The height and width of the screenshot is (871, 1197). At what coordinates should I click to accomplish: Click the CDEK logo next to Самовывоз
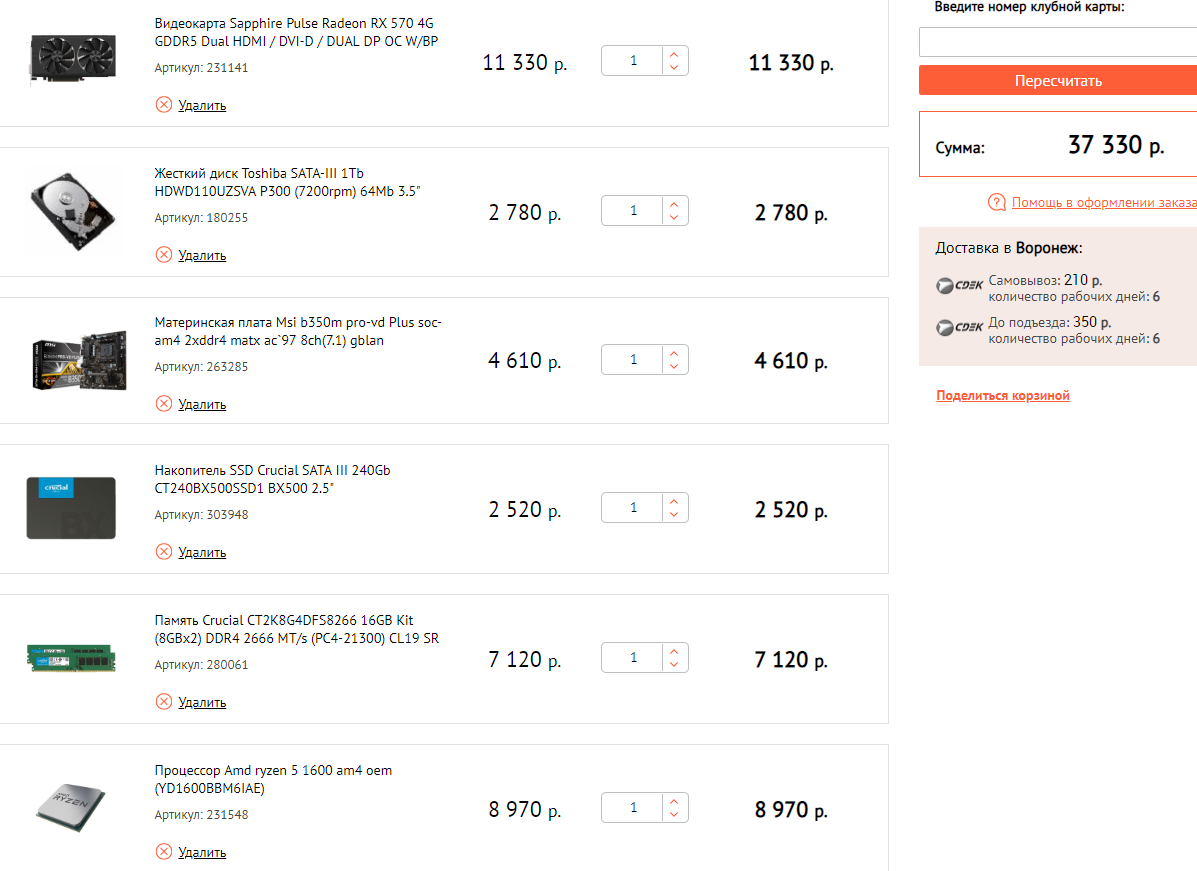tap(960, 287)
